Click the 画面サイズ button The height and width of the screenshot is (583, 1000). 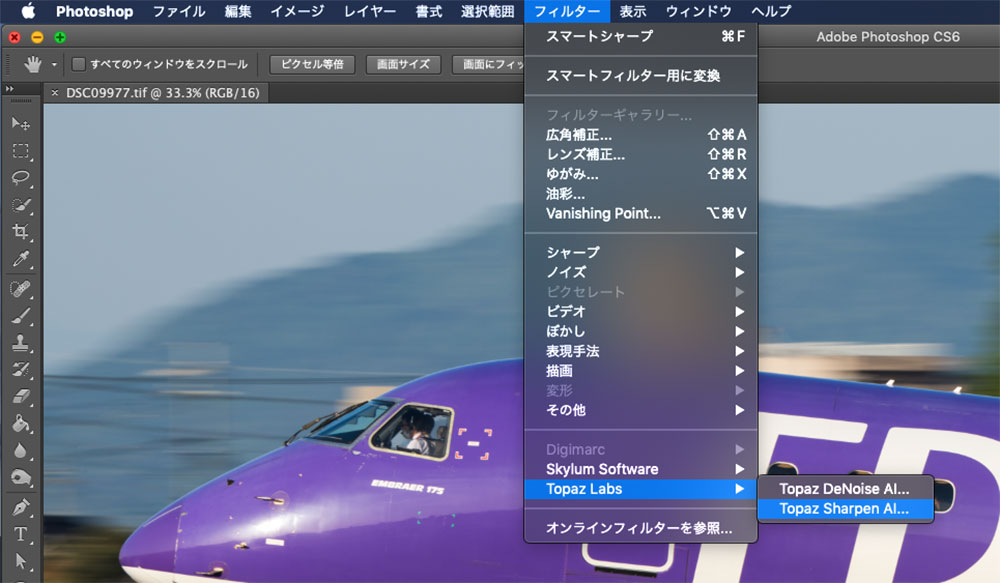pyautogui.click(x=403, y=64)
